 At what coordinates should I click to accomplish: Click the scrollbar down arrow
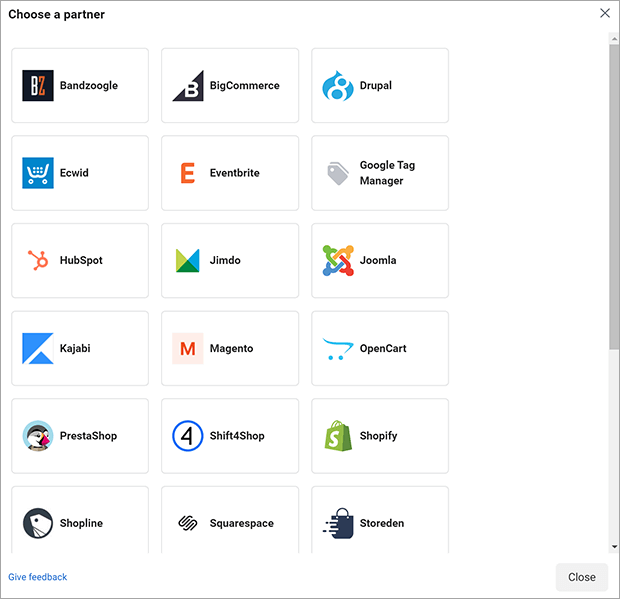tap(614, 547)
